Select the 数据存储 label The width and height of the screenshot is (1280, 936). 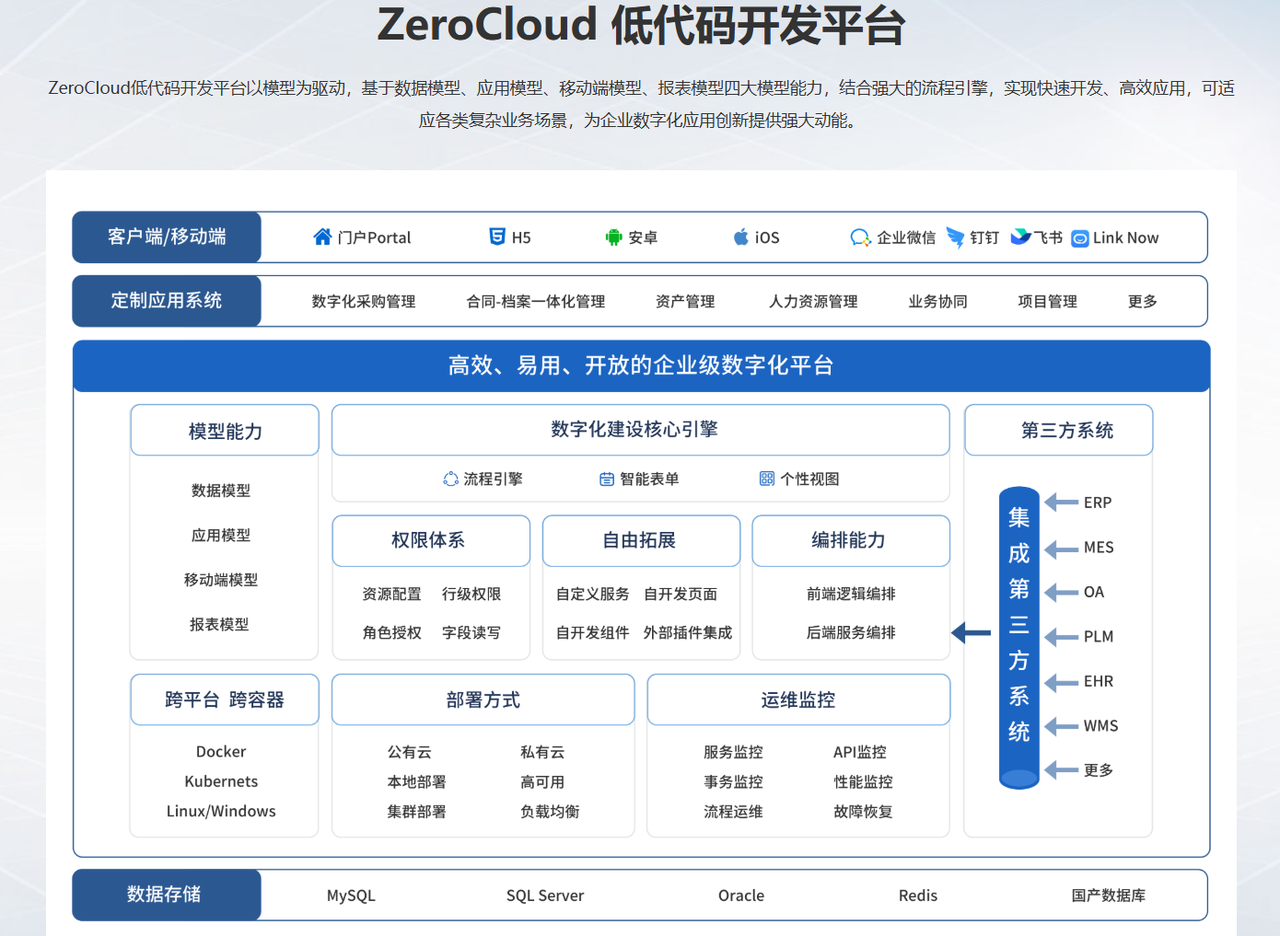[x=167, y=895]
